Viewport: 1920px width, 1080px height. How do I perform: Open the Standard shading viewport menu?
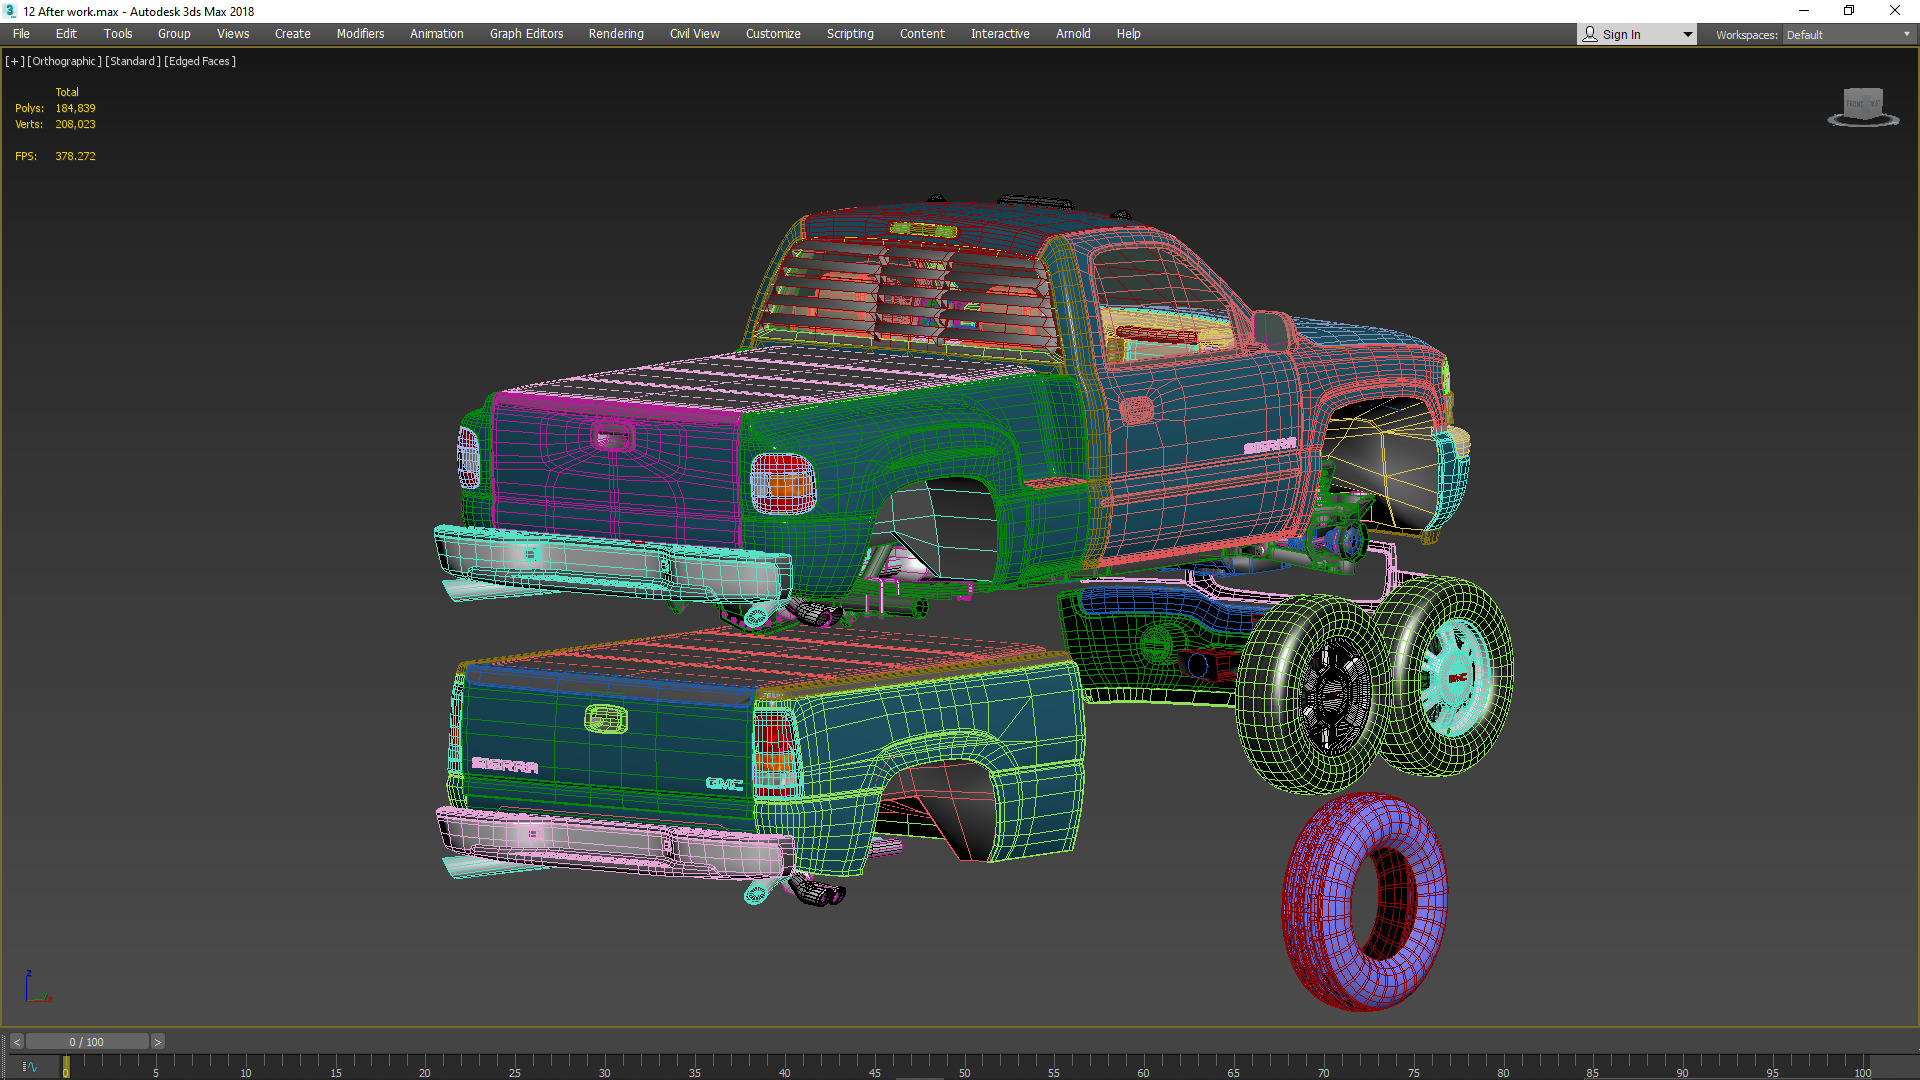pos(132,61)
